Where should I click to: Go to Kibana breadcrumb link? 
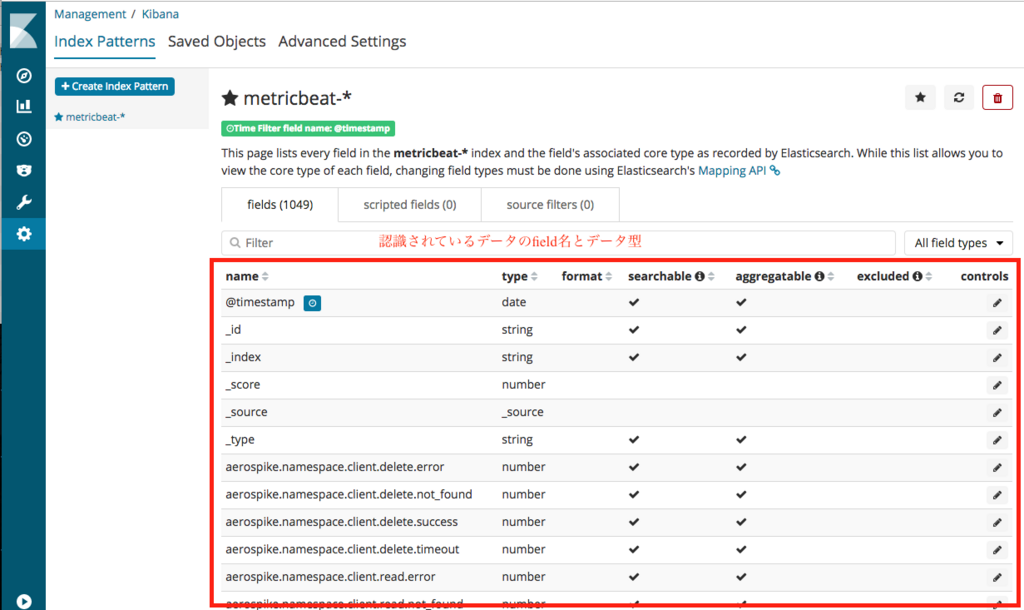coord(160,14)
